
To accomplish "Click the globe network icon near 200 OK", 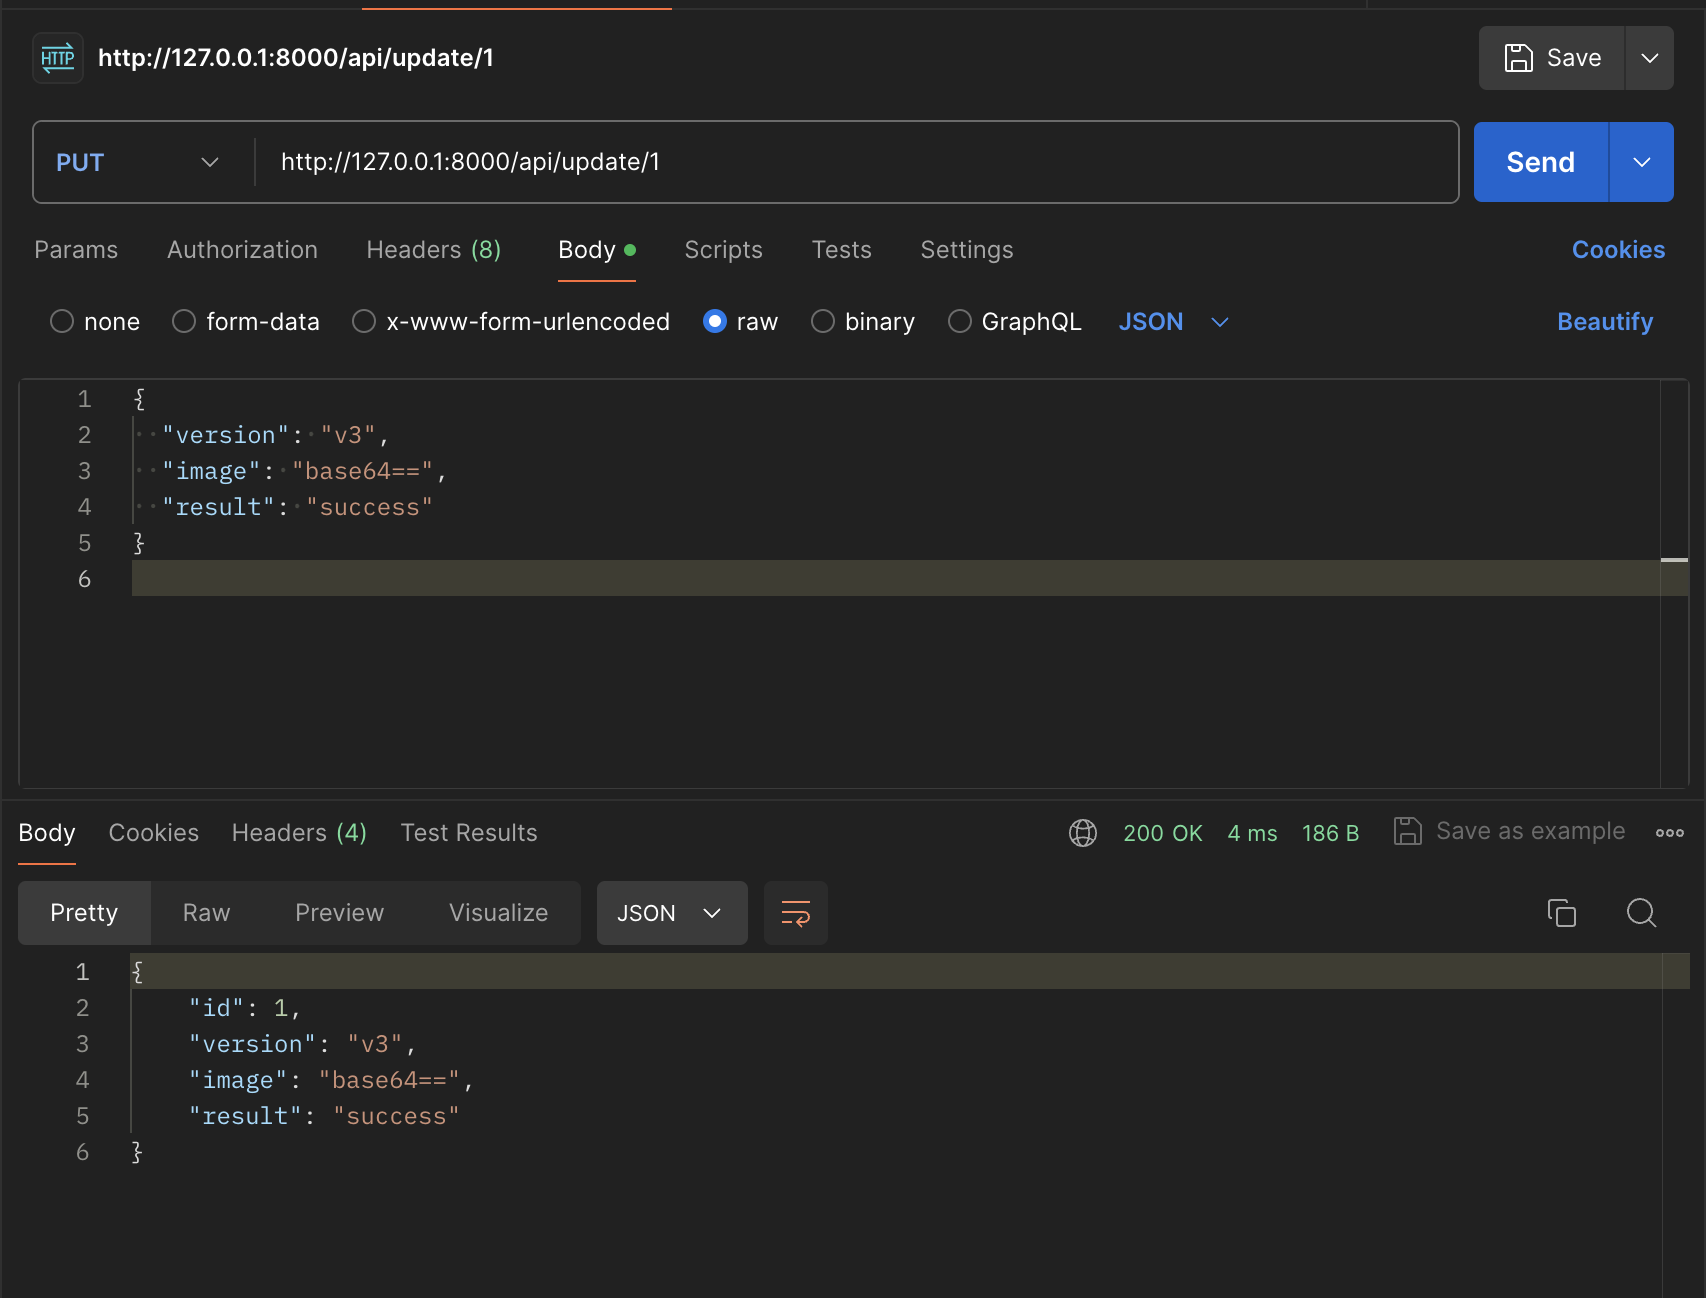I will 1083,833.
